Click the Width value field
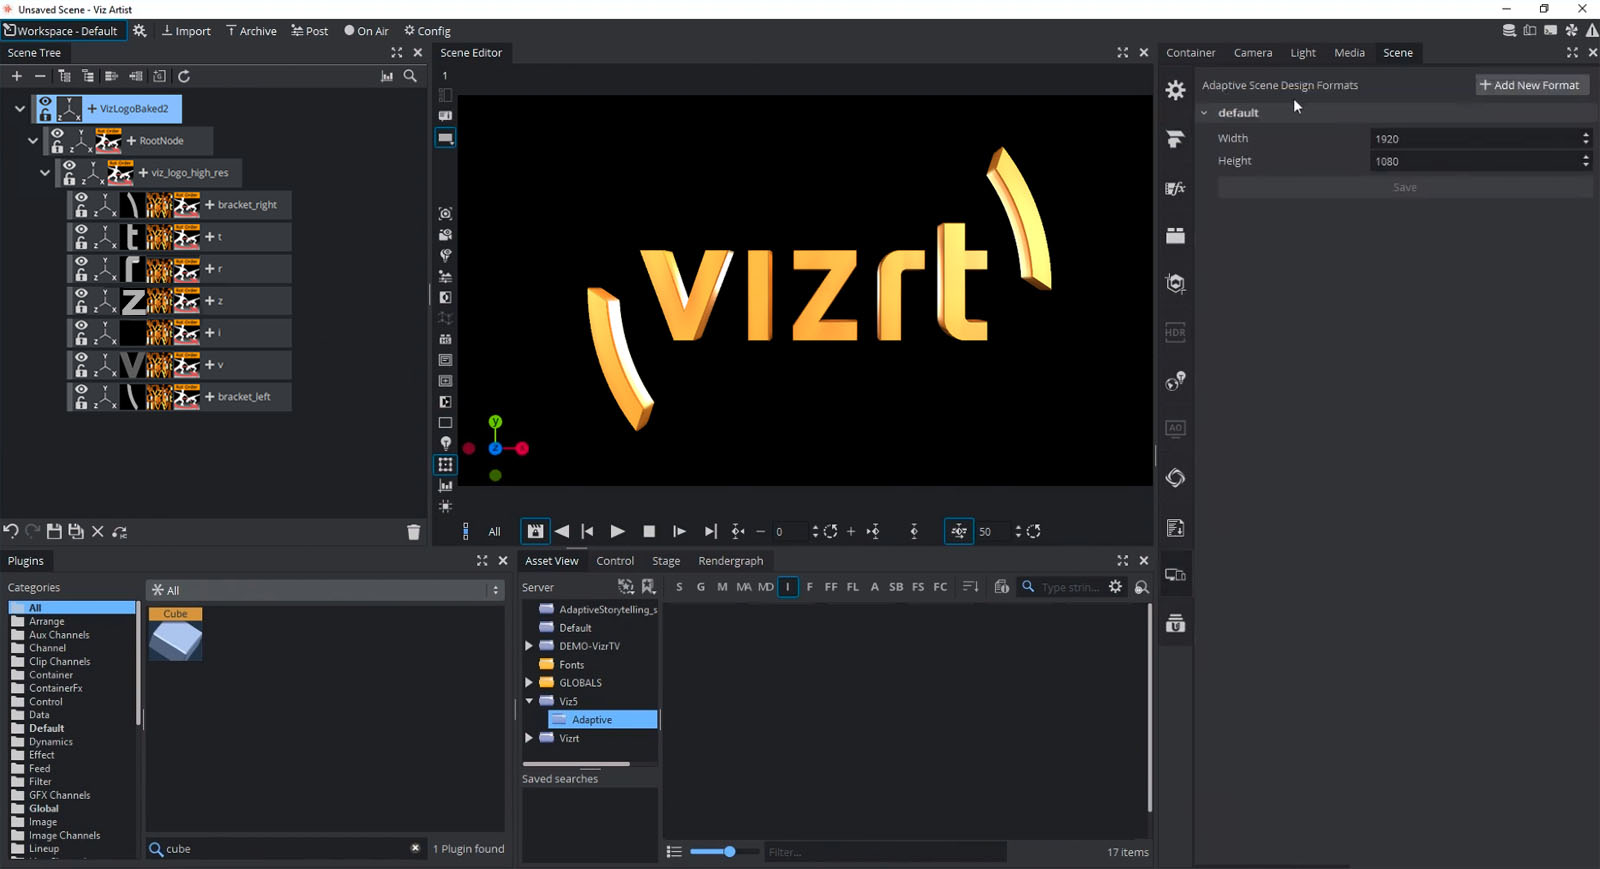Screen dimensions: 1600x869 (1473, 139)
